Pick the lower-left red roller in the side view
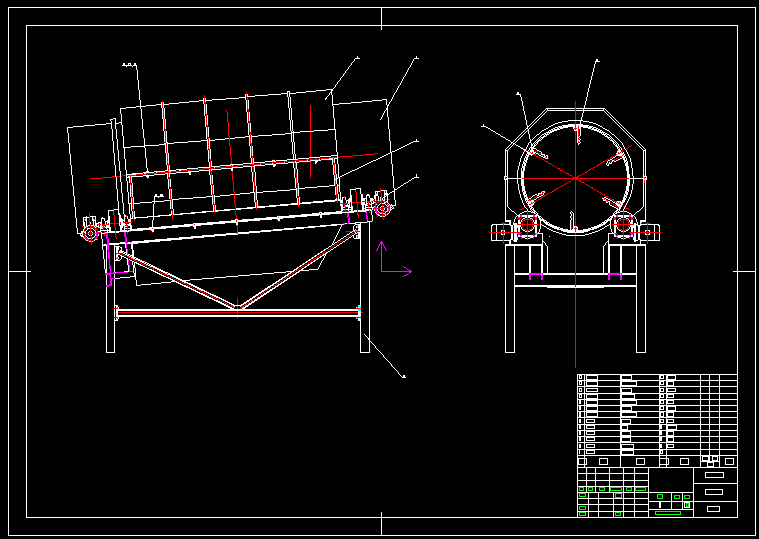Image resolution: width=759 pixels, height=539 pixels. (91, 233)
